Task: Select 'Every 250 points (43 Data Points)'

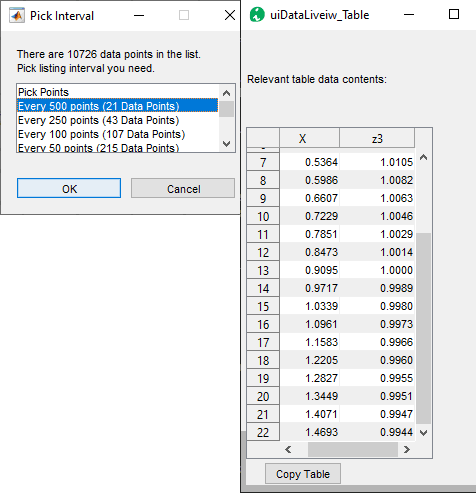Action: click(x=117, y=120)
